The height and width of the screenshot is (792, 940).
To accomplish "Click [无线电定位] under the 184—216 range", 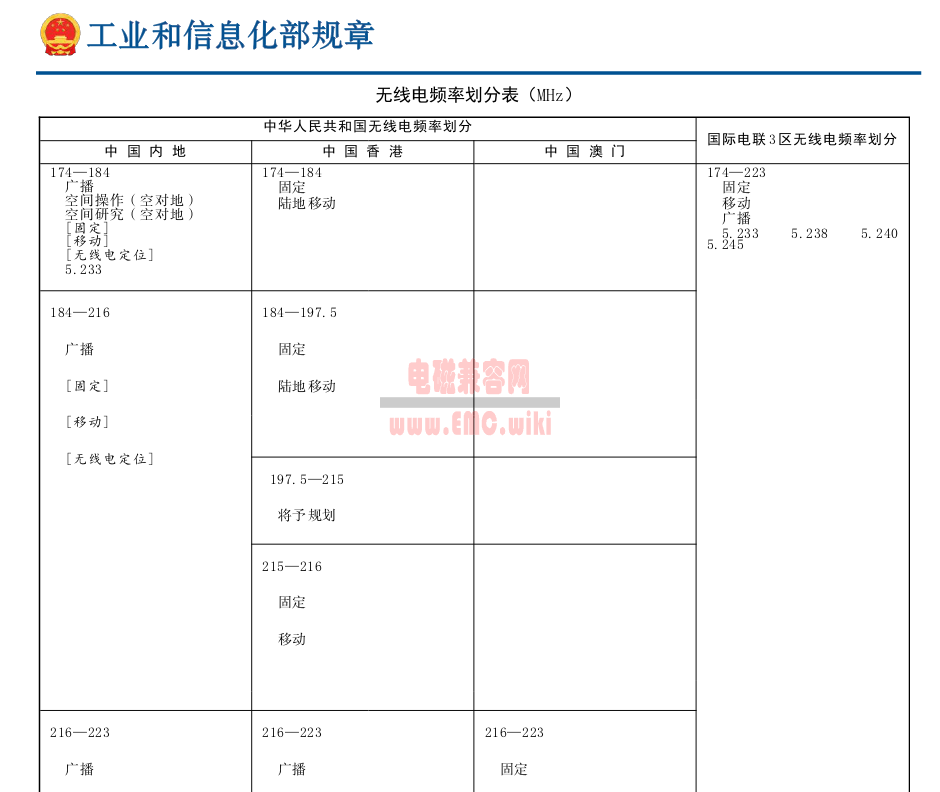I will point(110,459).
